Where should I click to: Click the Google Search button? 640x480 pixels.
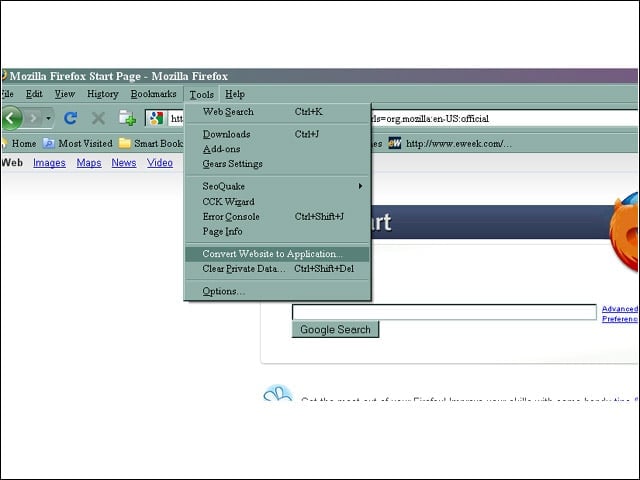(x=336, y=329)
